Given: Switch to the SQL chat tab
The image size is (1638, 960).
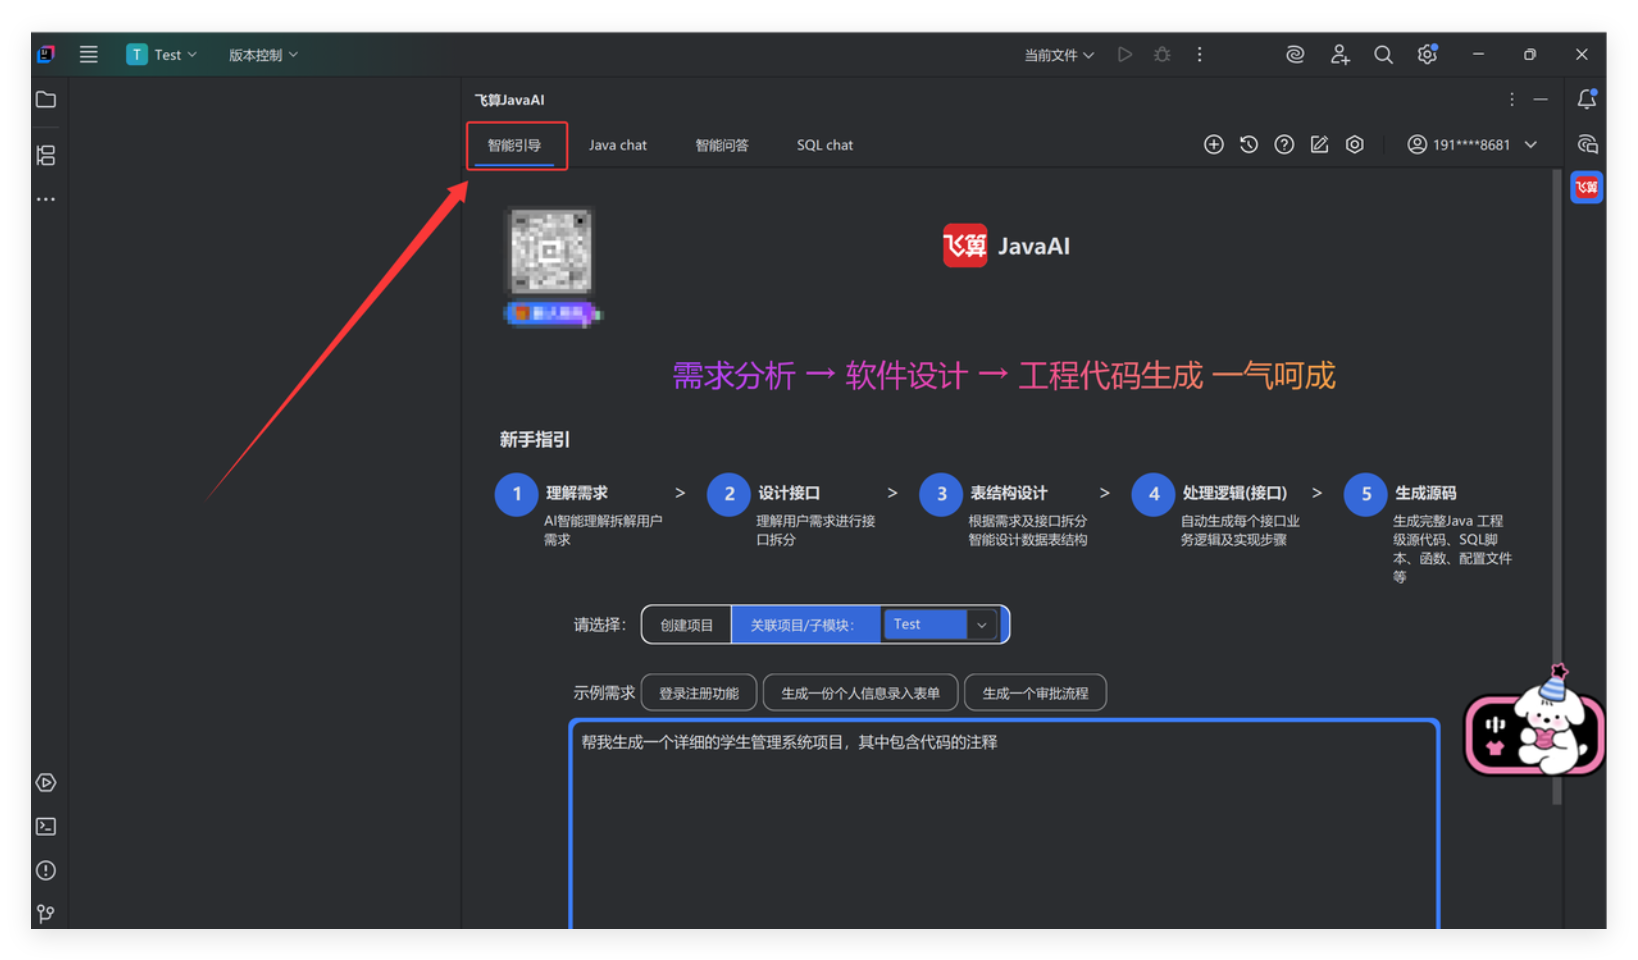Looking at the screenshot, I should 824,145.
